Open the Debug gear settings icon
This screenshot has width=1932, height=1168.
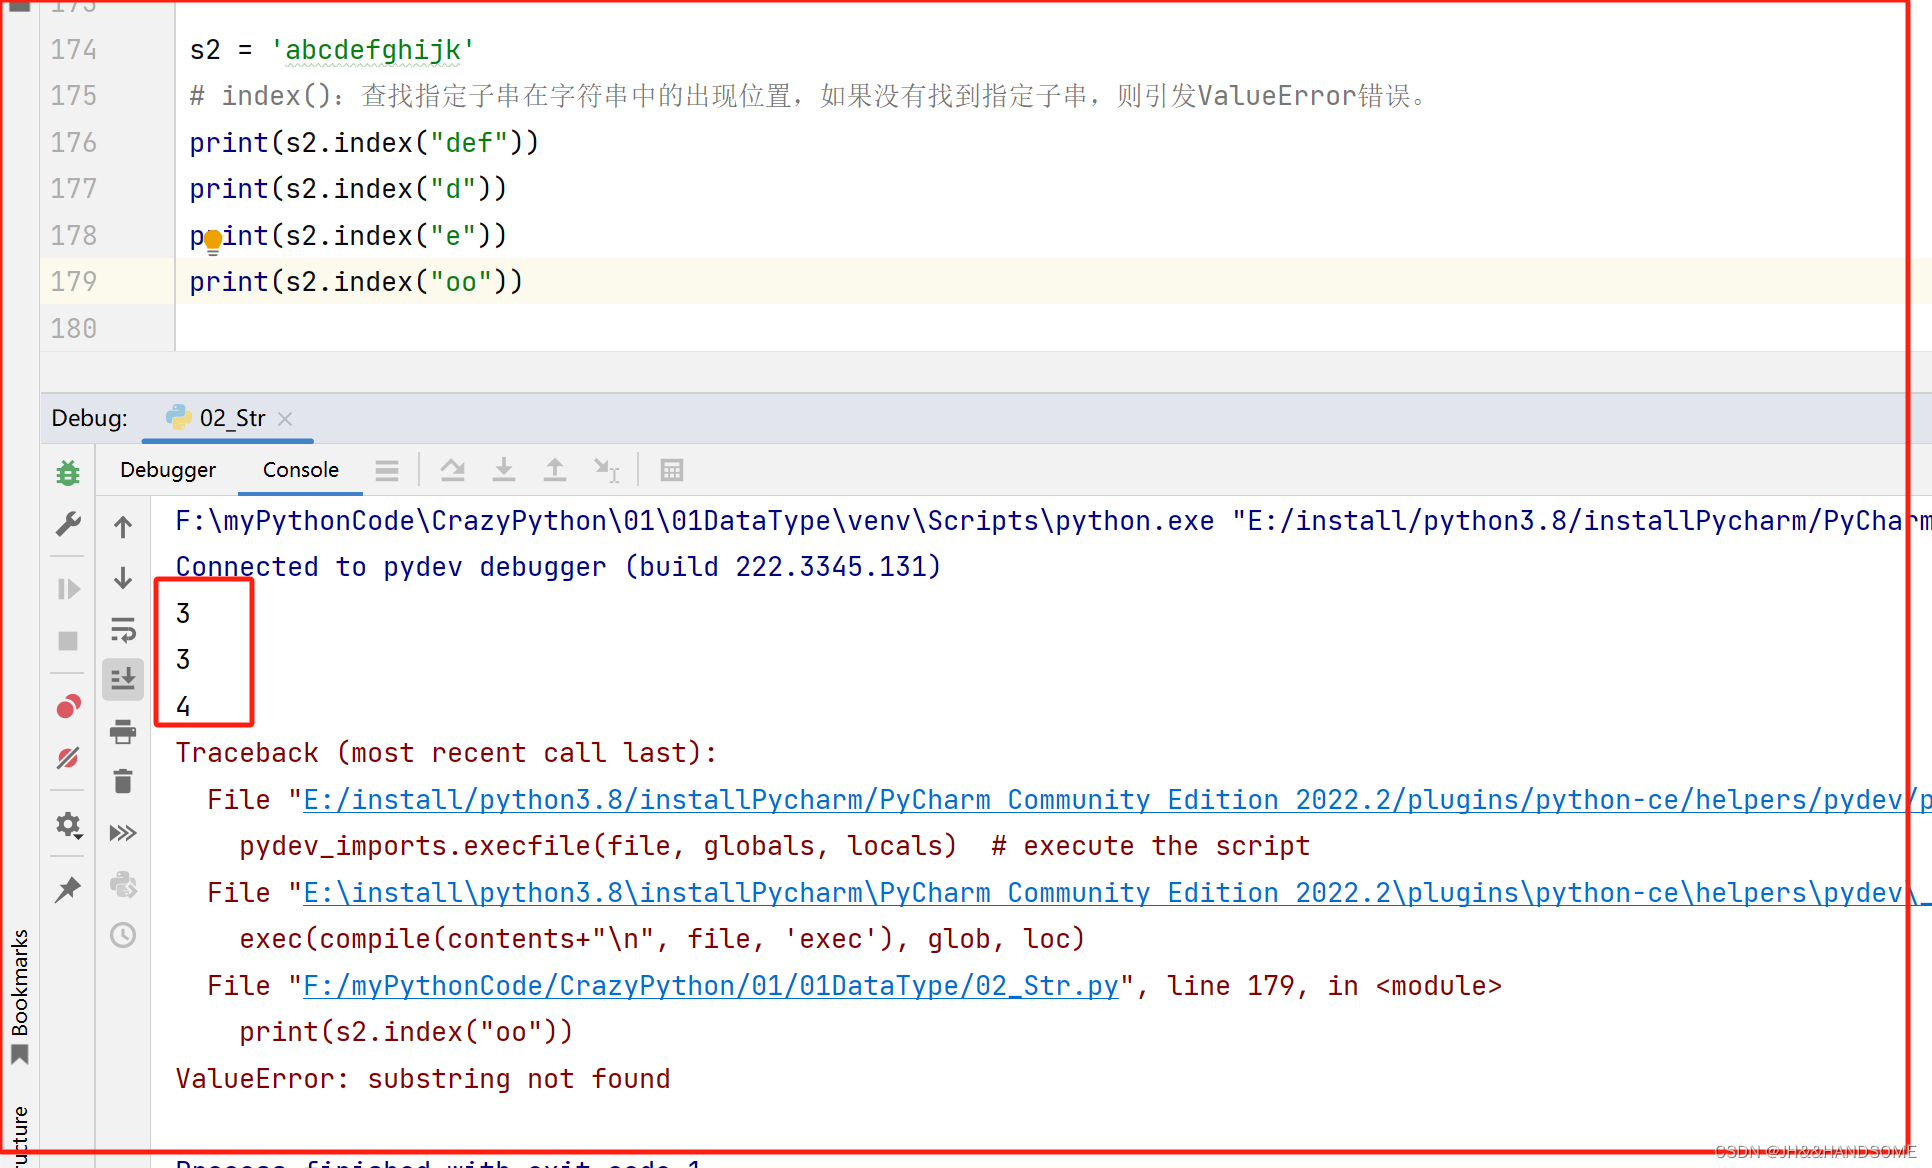tap(68, 825)
